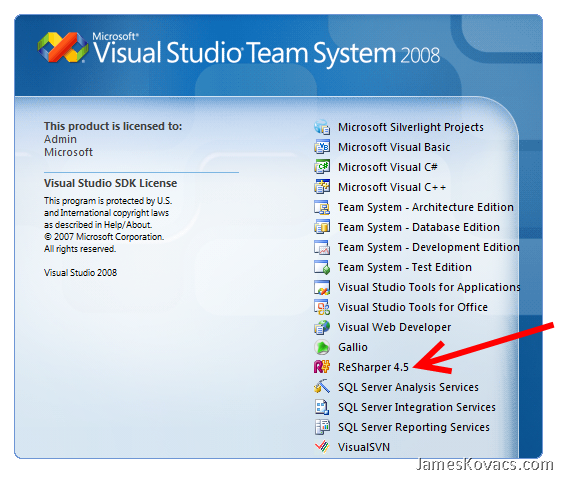Click the Visual Studio infinity logo
This screenshot has width=561, height=477.
(63, 47)
